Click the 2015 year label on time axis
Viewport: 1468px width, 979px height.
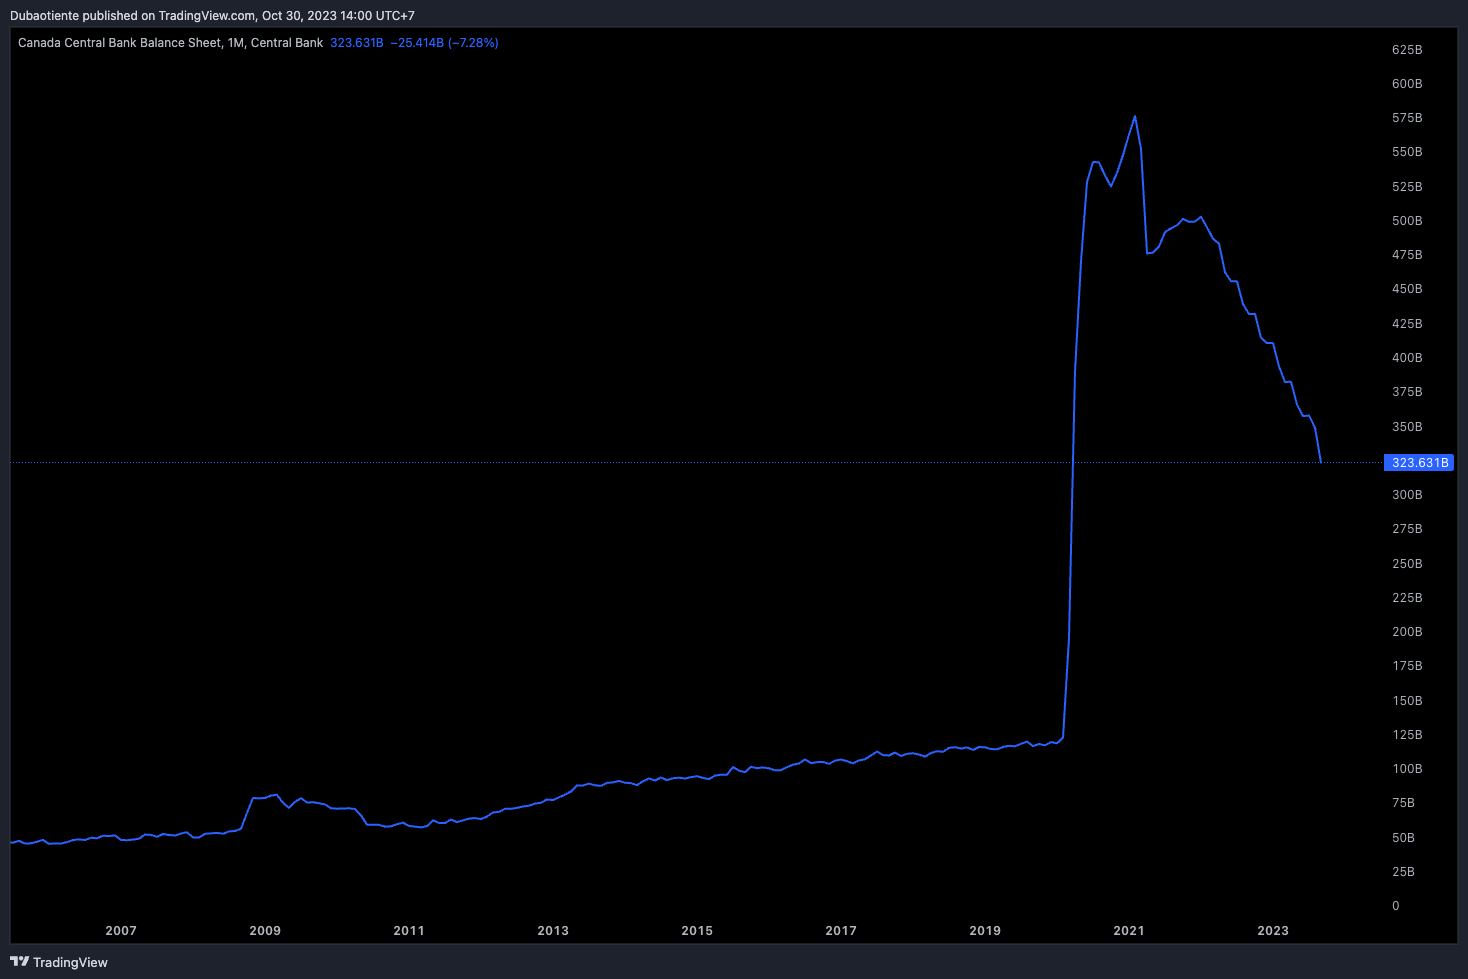point(697,931)
